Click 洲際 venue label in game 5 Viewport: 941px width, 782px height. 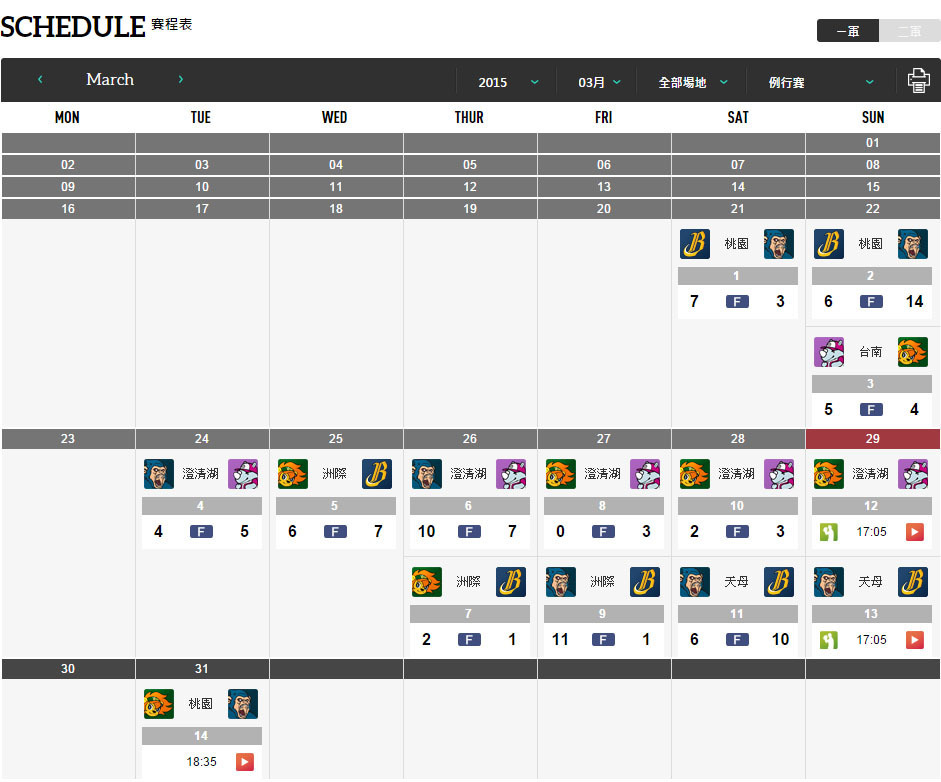pyautogui.click(x=334, y=474)
